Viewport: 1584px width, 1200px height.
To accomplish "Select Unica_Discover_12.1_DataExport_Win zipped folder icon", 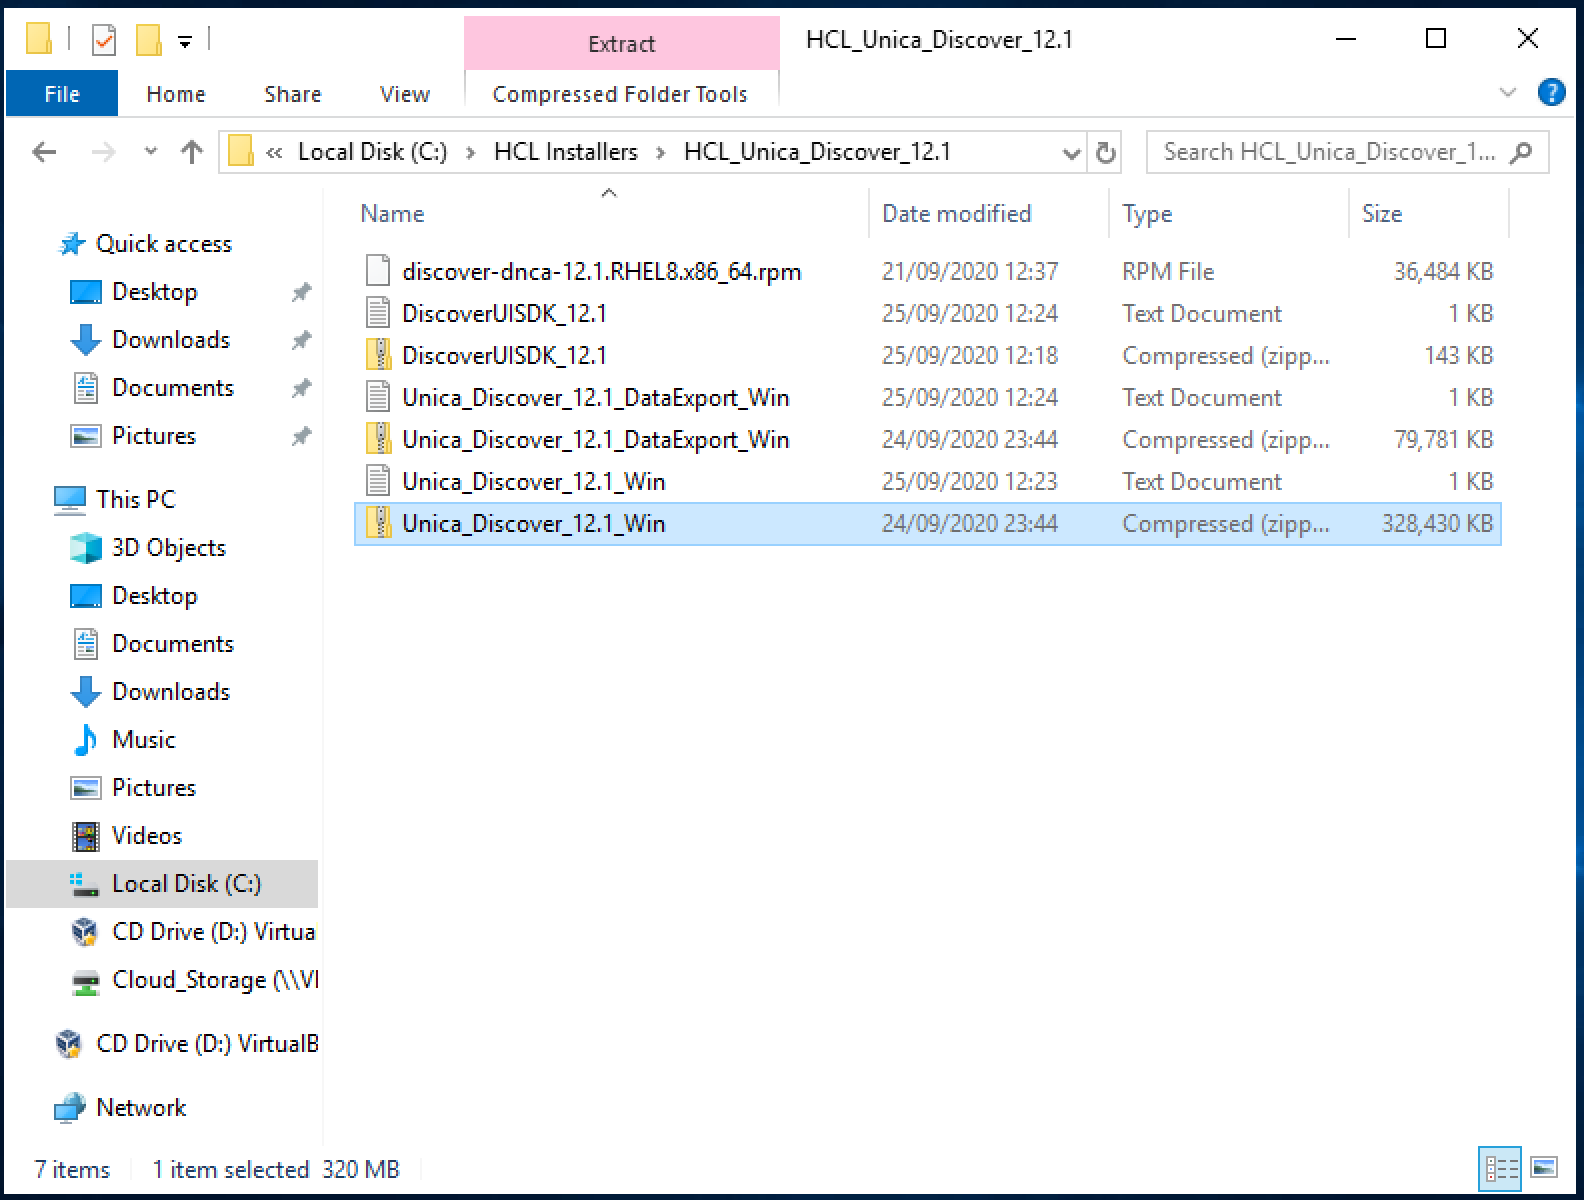I will point(378,439).
